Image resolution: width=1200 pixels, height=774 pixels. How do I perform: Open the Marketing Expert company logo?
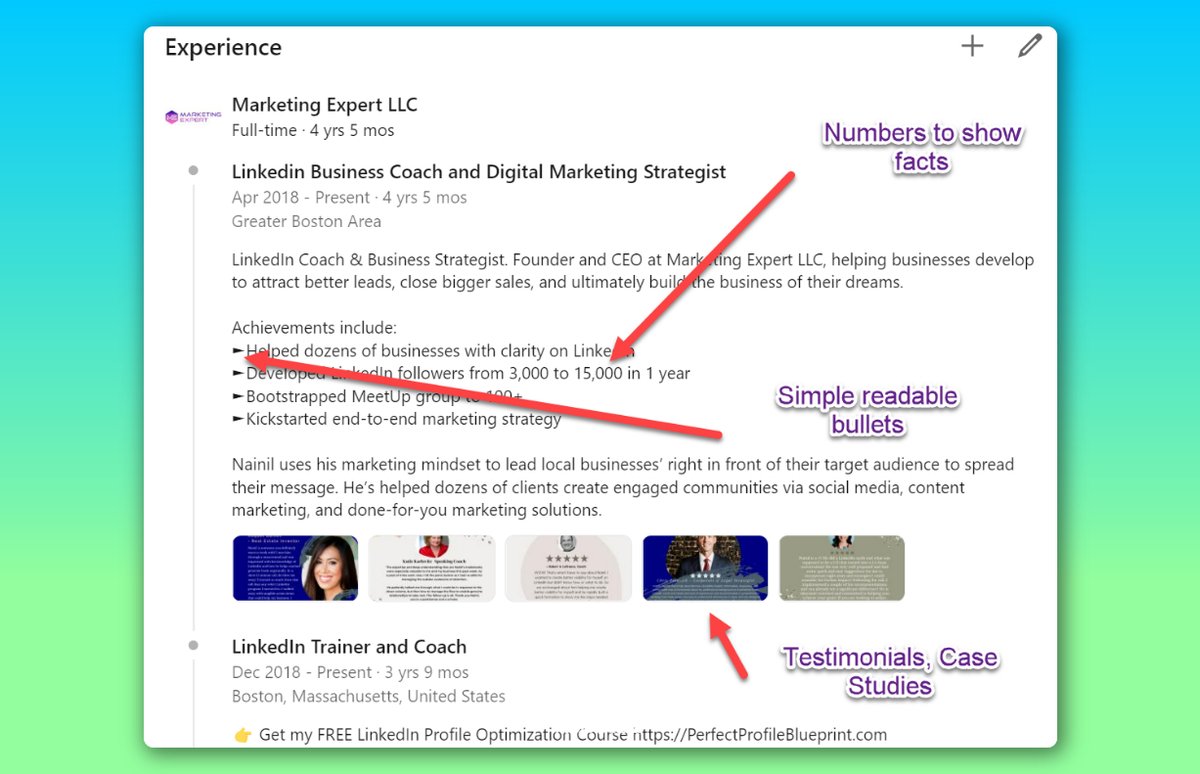193,117
